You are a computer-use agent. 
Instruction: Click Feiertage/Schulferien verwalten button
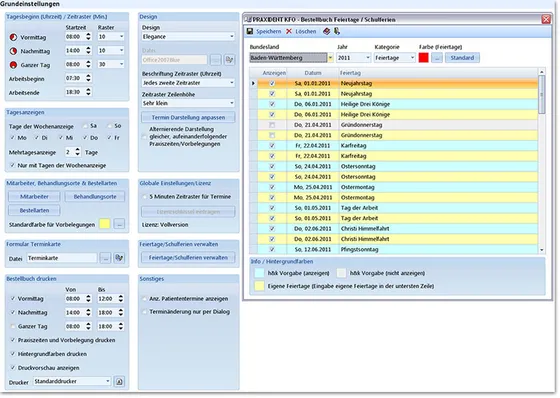[188, 258]
